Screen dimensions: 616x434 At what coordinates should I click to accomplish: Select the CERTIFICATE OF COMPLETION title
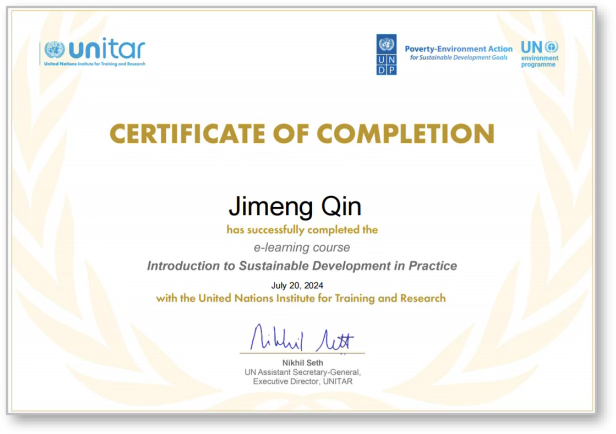302,133
